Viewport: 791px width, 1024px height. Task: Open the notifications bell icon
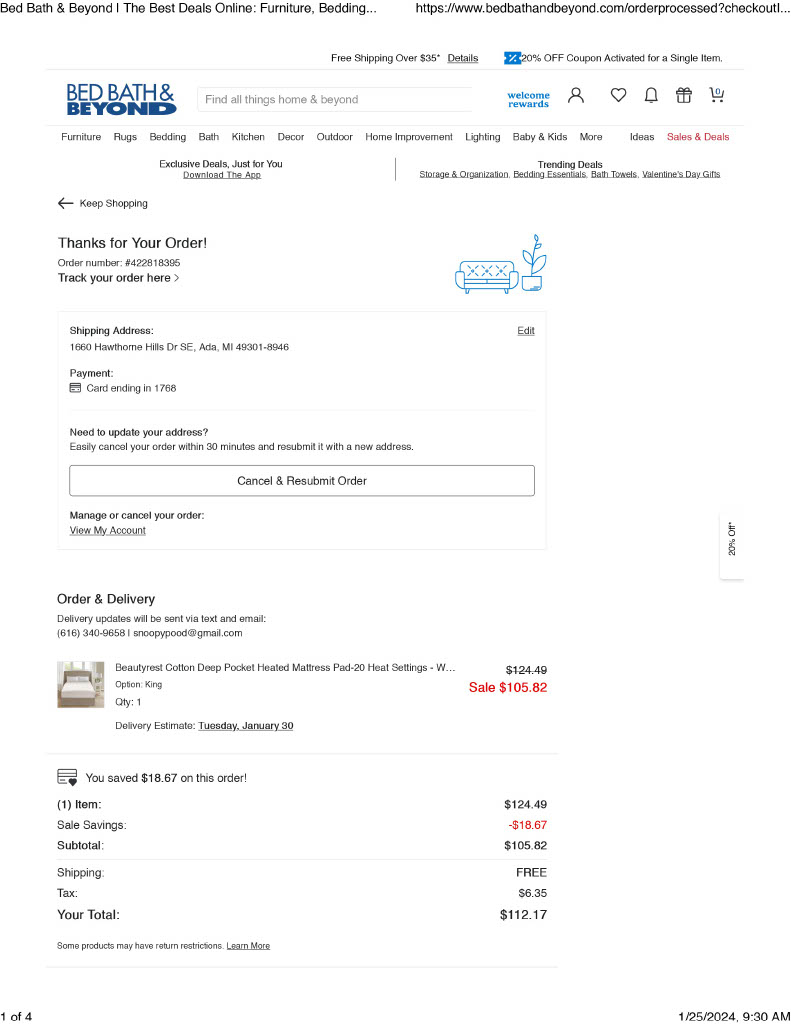point(651,96)
